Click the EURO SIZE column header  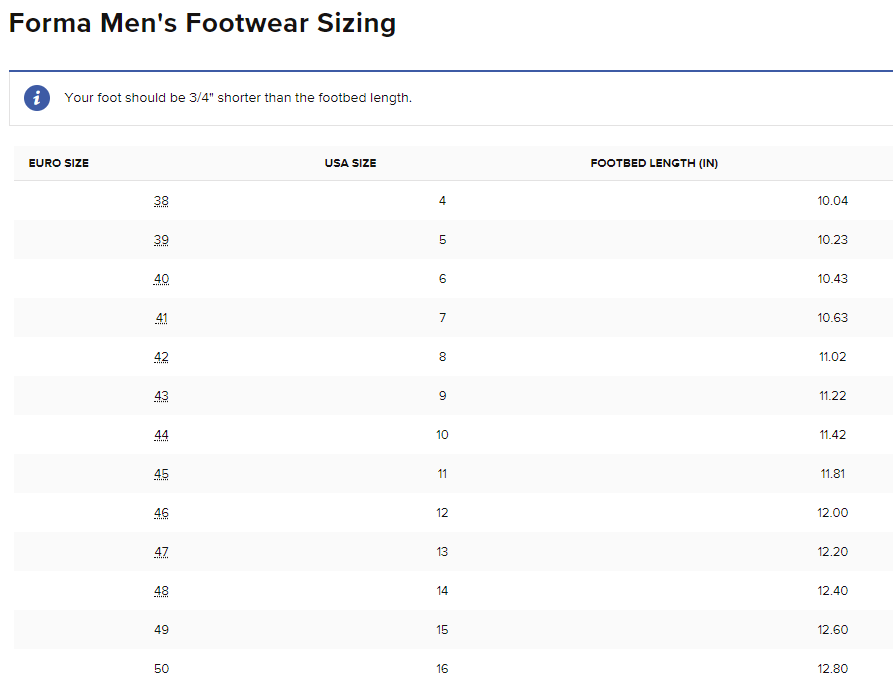[59, 163]
